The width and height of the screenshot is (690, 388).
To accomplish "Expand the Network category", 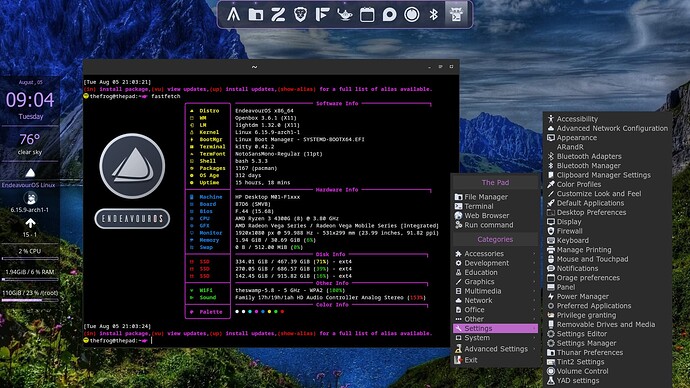I will [495, 300].
